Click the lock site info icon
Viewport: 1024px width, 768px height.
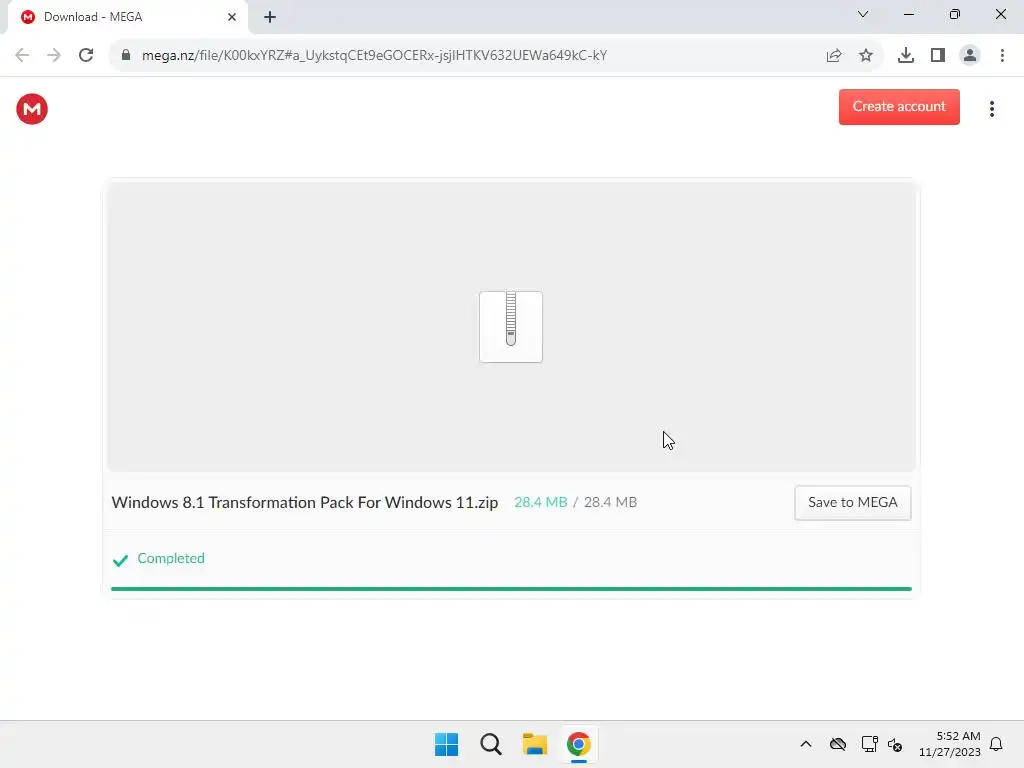pyautogui.click(x=126, y=55)
